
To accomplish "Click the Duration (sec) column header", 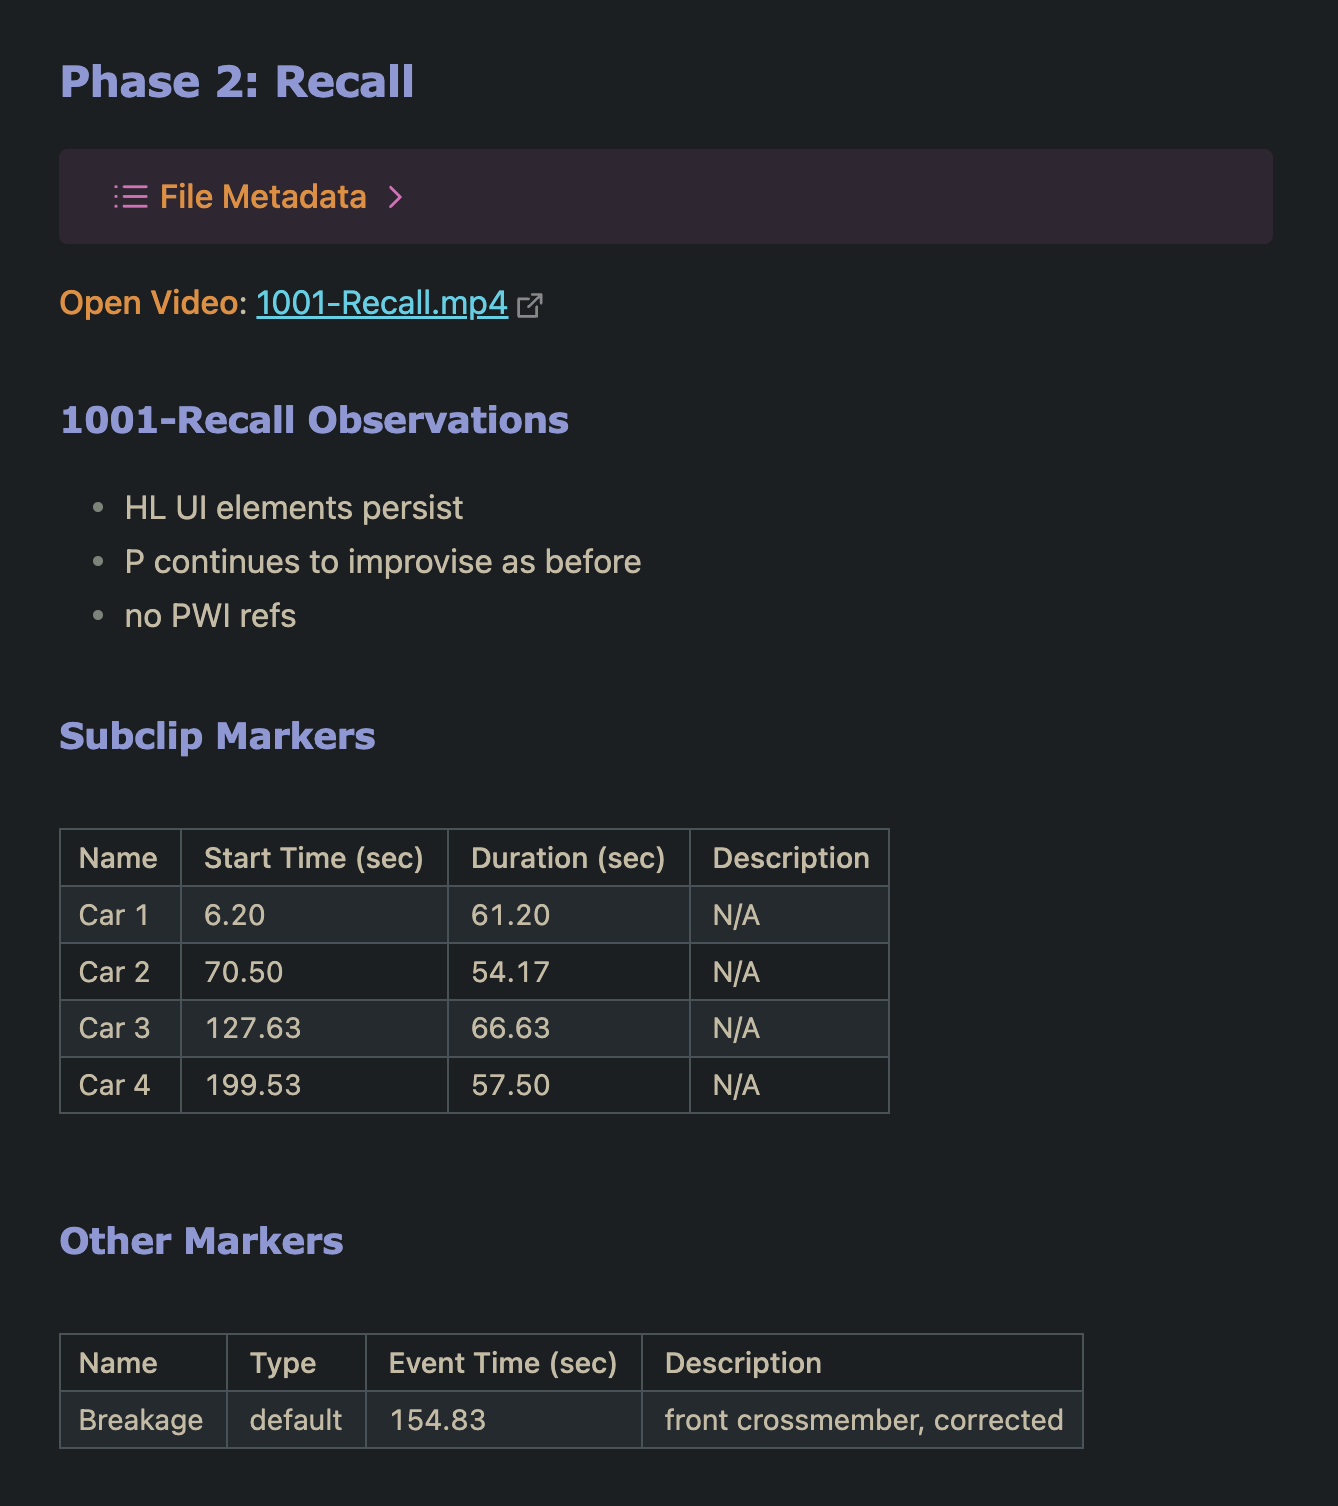I will click(567, 858).
